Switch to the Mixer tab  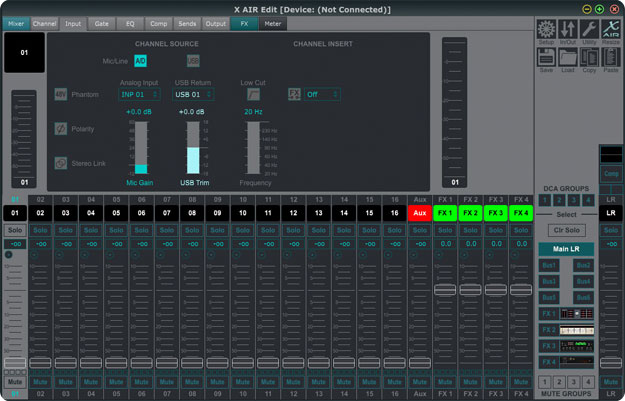tap(16, 24)
